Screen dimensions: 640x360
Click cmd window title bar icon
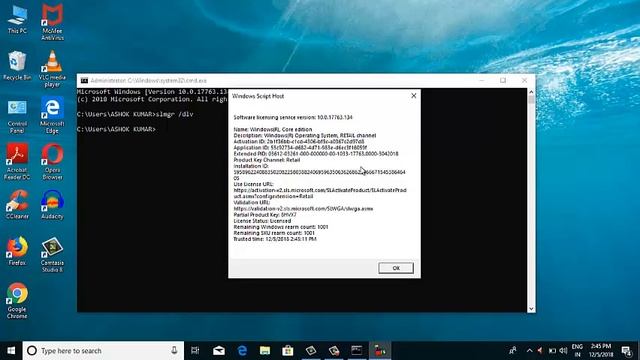point(84,80)
